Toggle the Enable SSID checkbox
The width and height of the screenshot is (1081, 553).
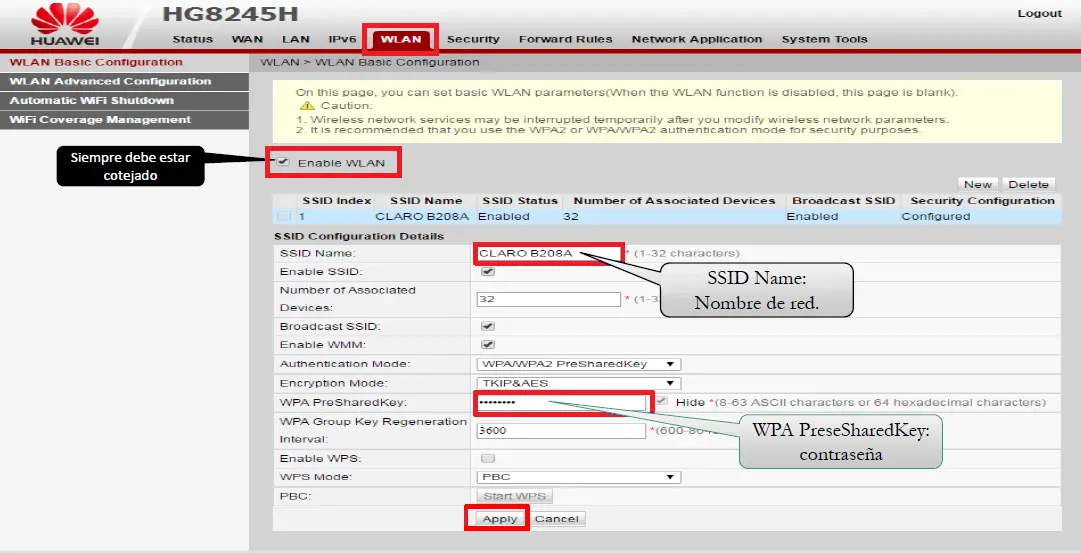point(488,272)
